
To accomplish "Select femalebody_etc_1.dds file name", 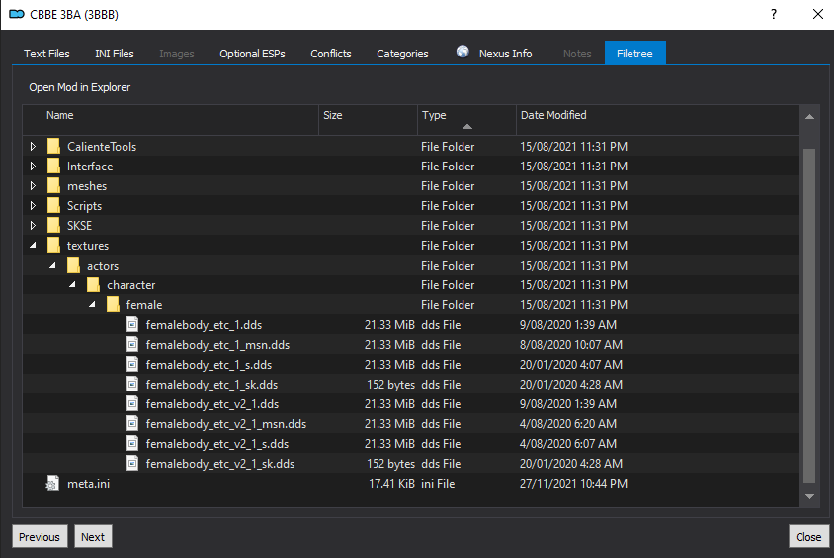I will (x=204, y=325).
